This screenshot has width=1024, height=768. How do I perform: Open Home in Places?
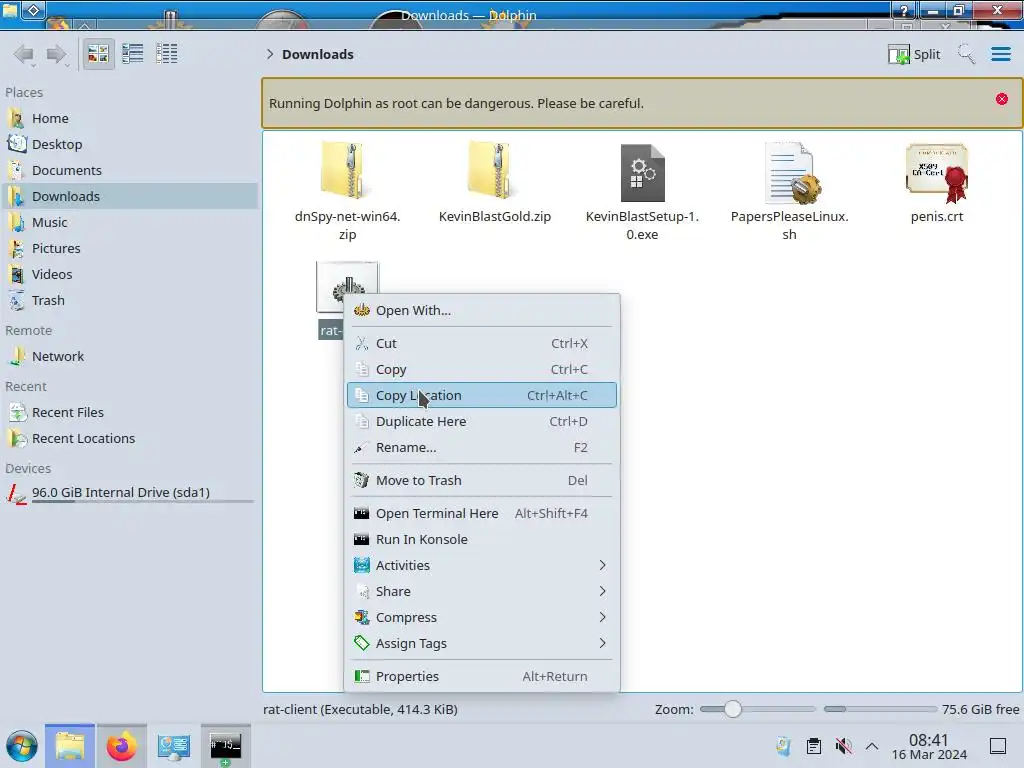click(129, 118)
